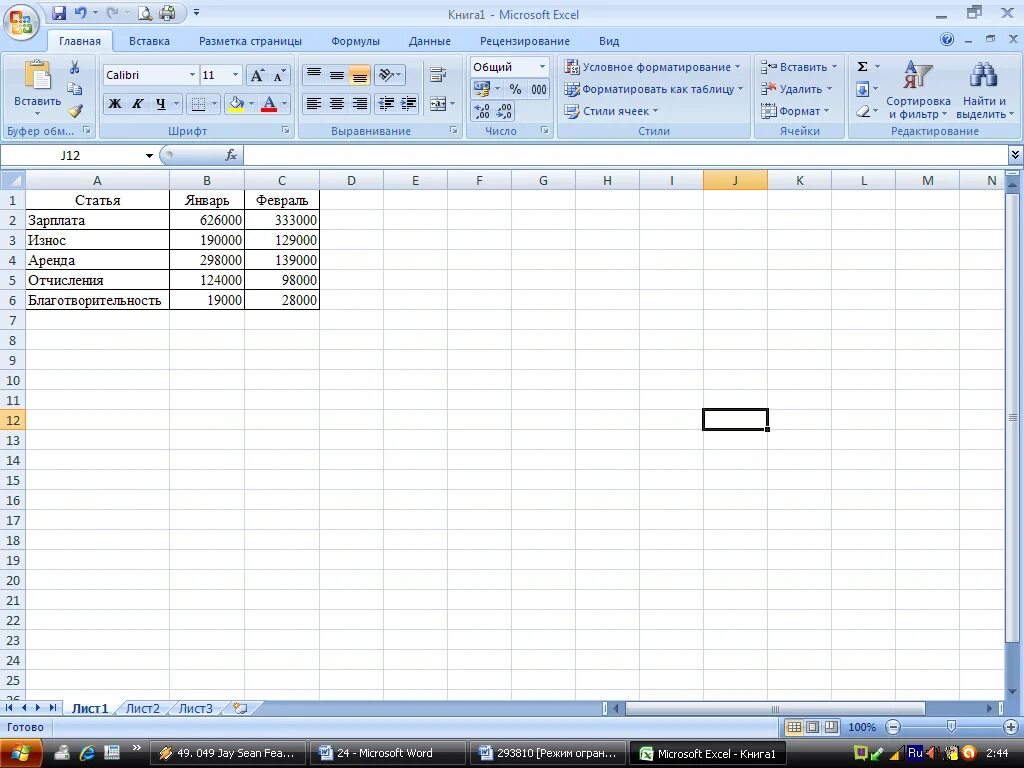This screenshot has height=768, width=1024.
Task: Open the Clear eraser icon
Action: coord(862,111)
